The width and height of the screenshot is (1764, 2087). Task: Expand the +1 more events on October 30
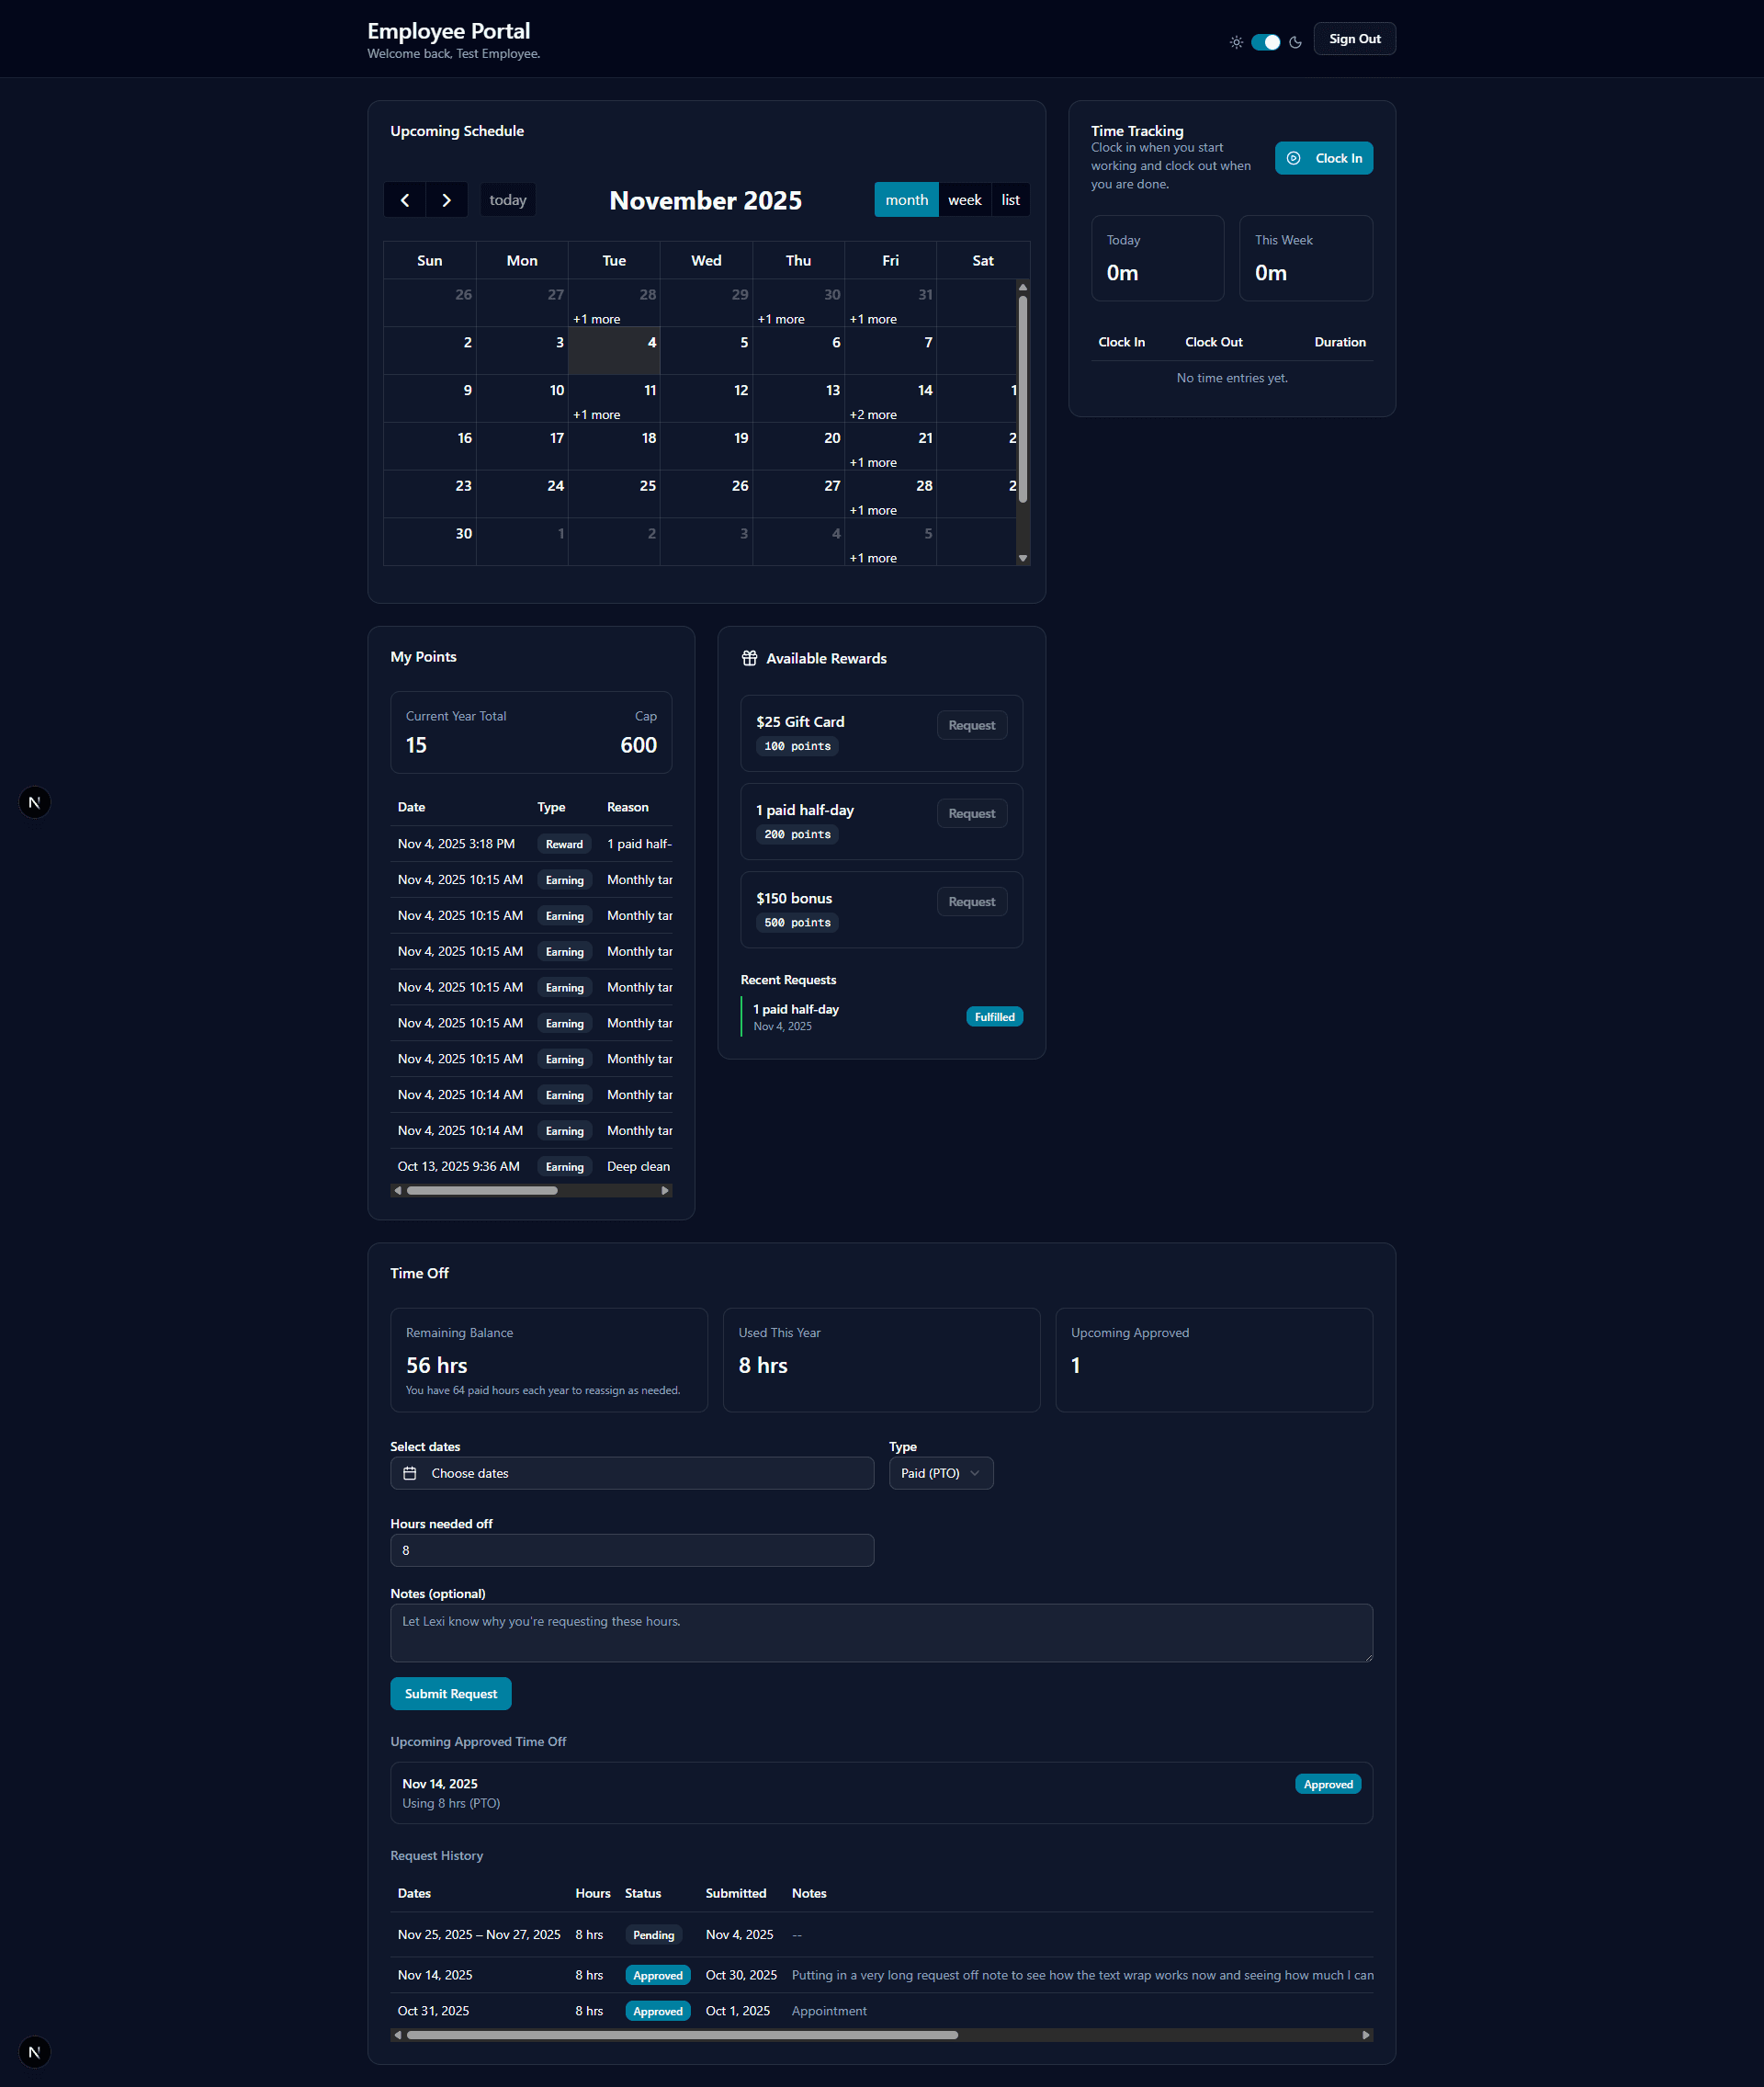tap(781, 318)
